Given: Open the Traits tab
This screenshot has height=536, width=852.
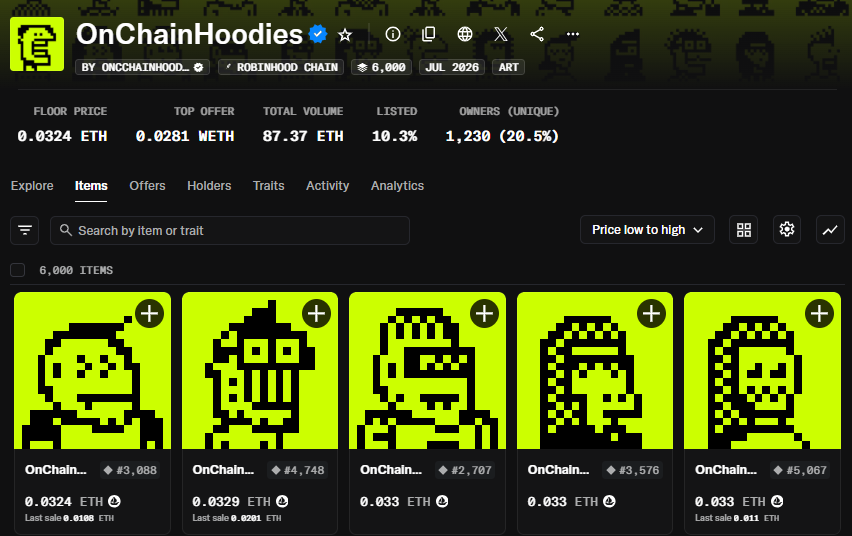Looking at the screenshot, I should 268,186.
